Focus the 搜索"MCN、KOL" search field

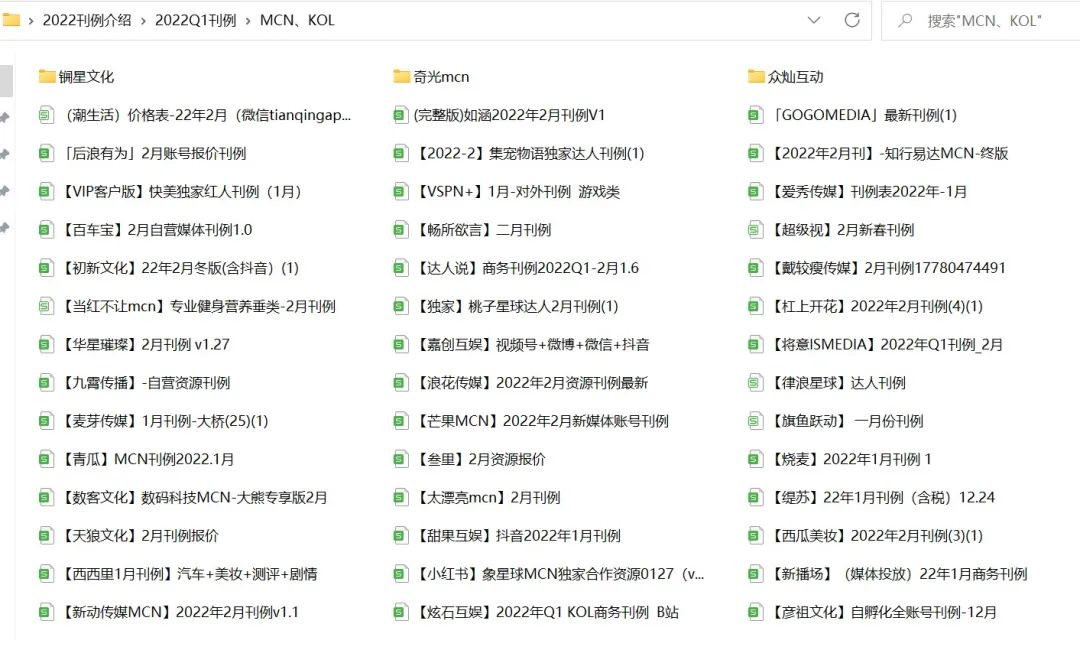point(983,21)
